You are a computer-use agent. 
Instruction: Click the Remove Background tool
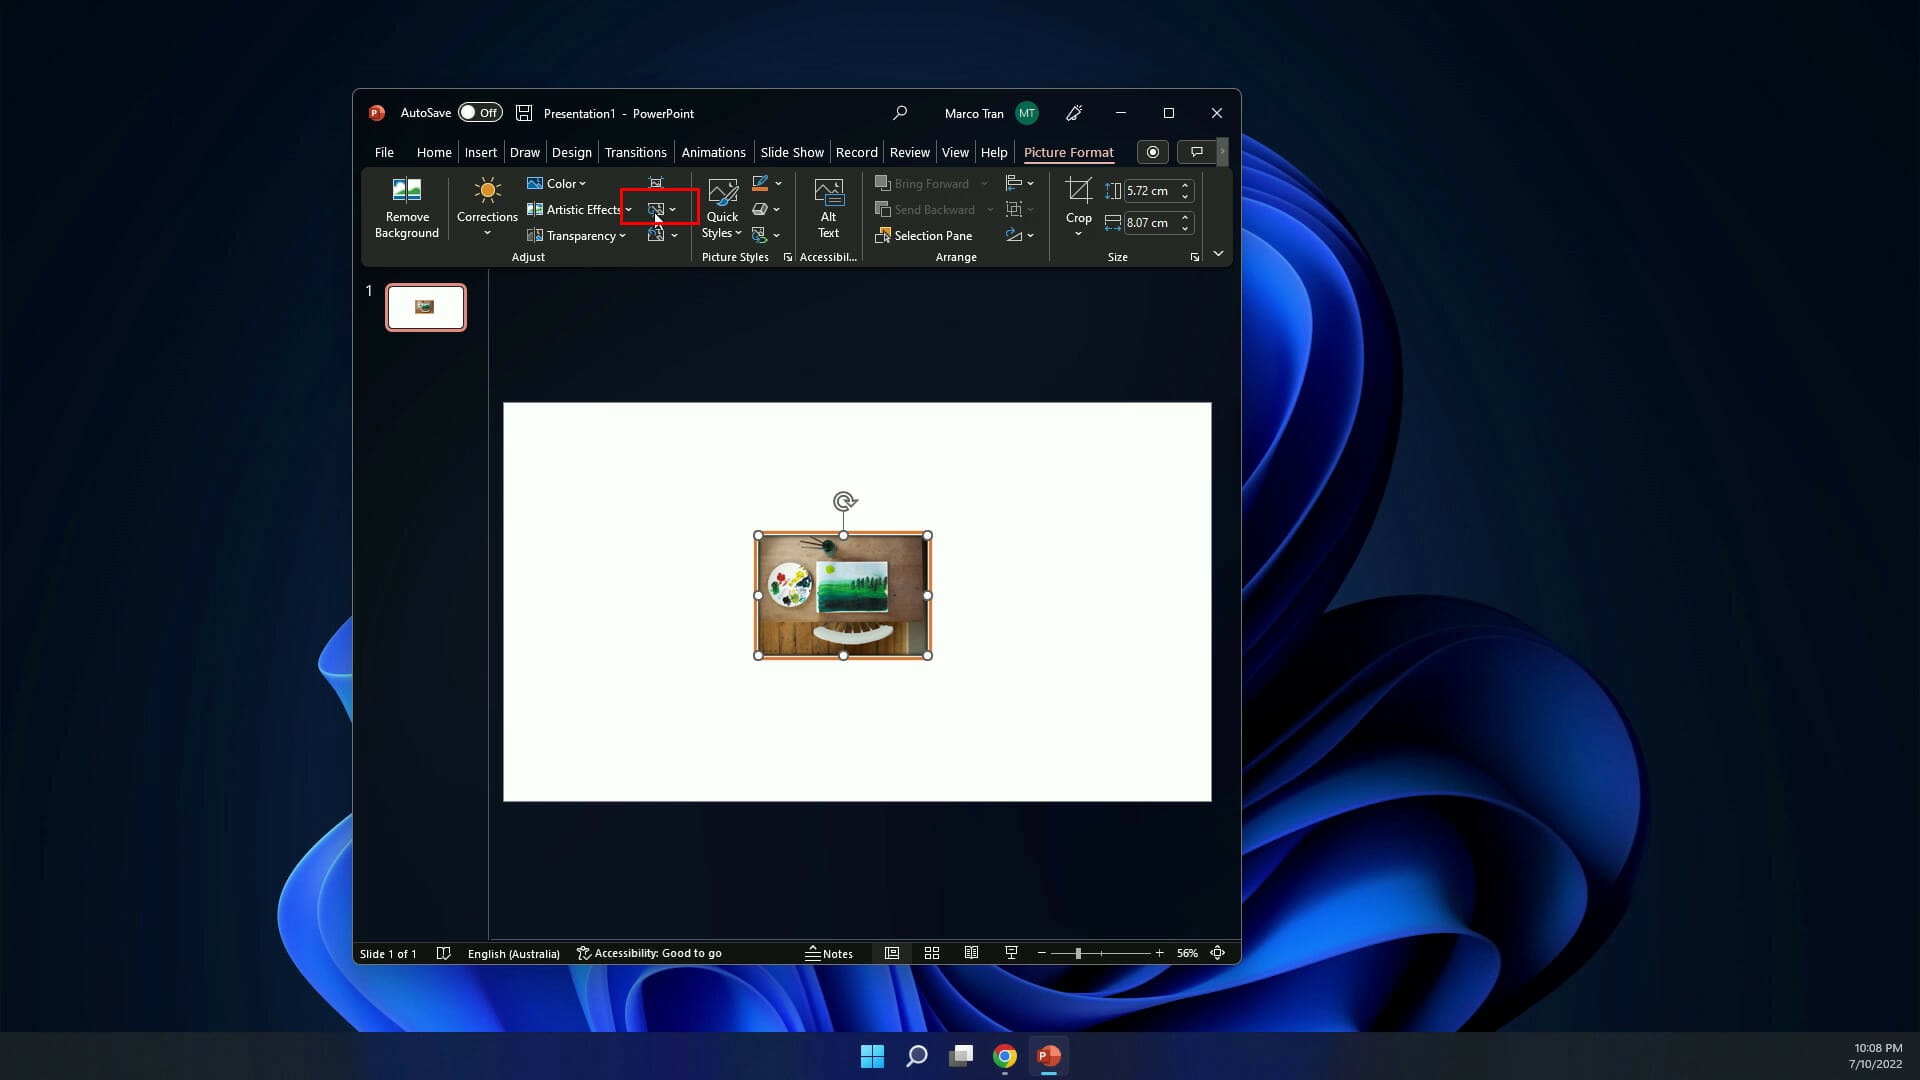(x=405, y=207)
